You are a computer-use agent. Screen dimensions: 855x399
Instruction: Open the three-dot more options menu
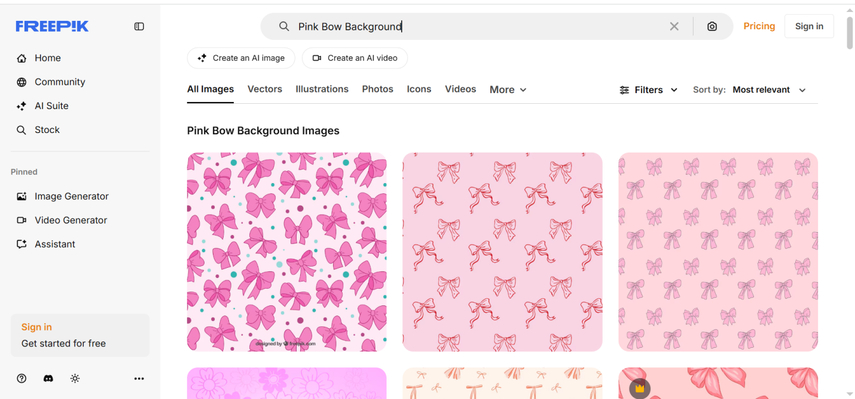click(139, 378)
